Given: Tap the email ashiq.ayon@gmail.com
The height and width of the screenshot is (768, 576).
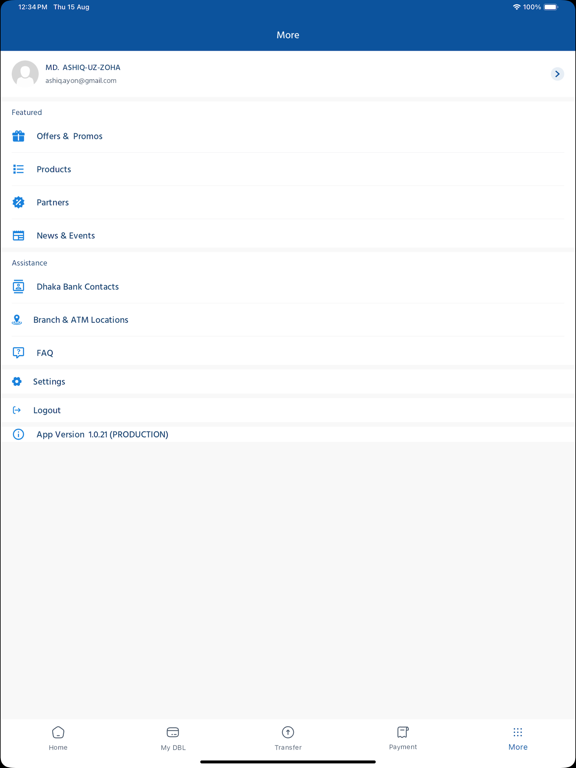Looking at the screenshot, I should 81,81.
